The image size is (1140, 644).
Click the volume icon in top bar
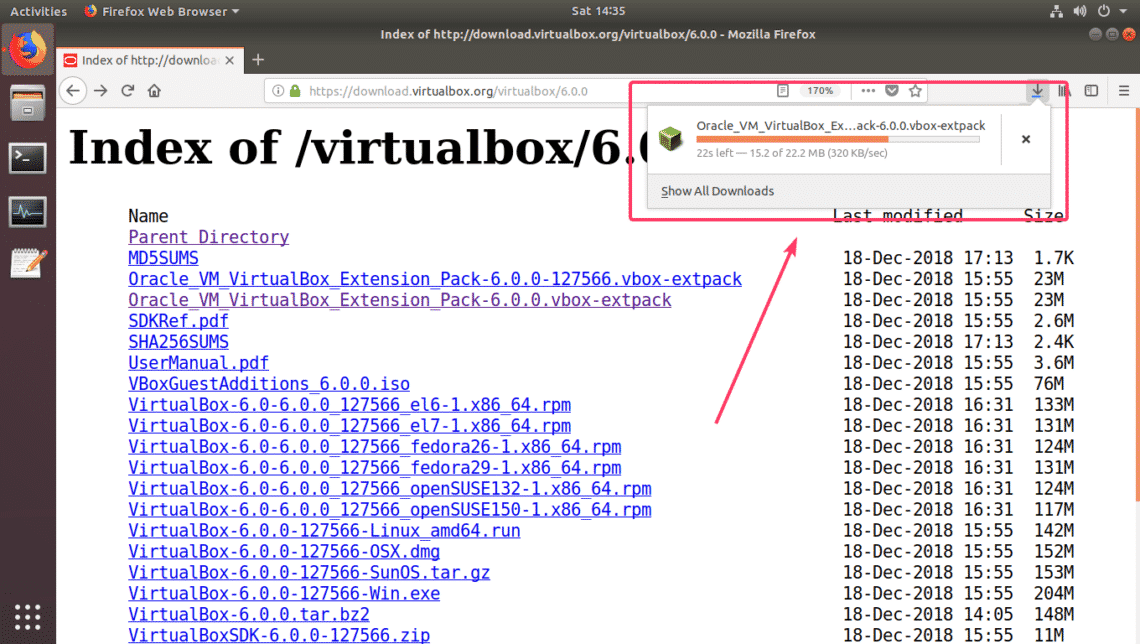[x=1080, y=11]
